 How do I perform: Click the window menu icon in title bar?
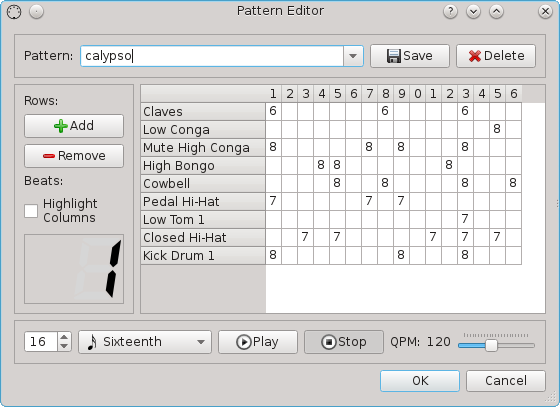pyautogui.click(x=14, y=12)
